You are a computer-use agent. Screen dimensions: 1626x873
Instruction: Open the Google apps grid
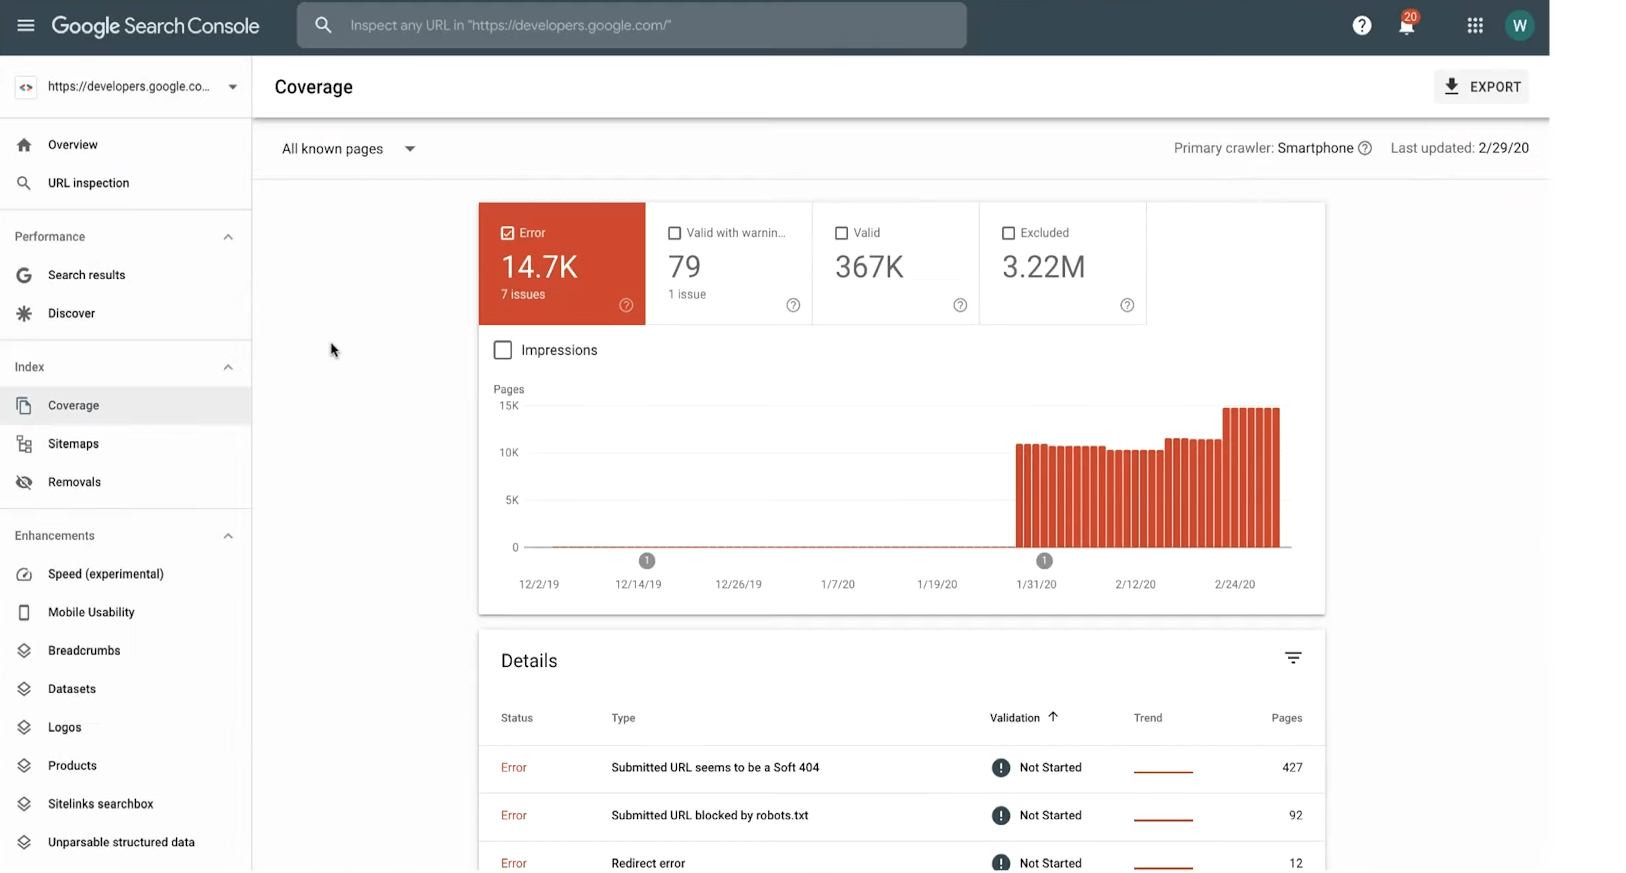point(1475,26)
